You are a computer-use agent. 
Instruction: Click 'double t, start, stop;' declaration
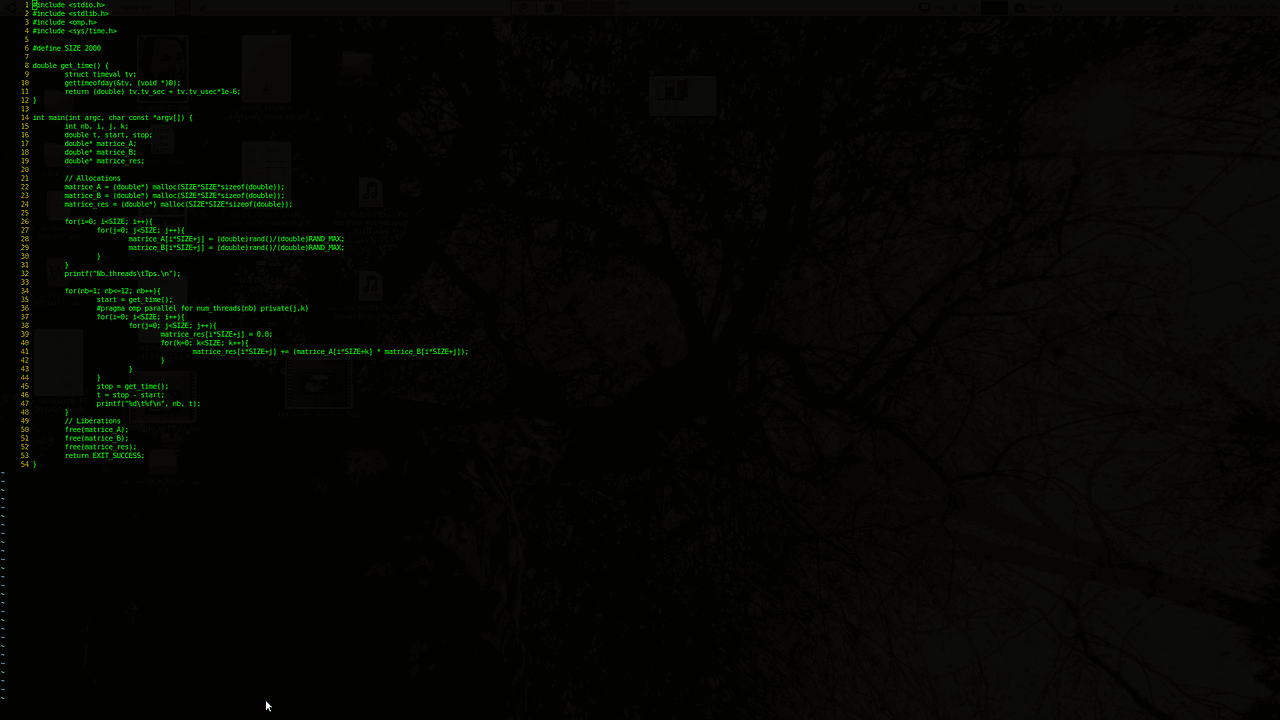[108, 135]
